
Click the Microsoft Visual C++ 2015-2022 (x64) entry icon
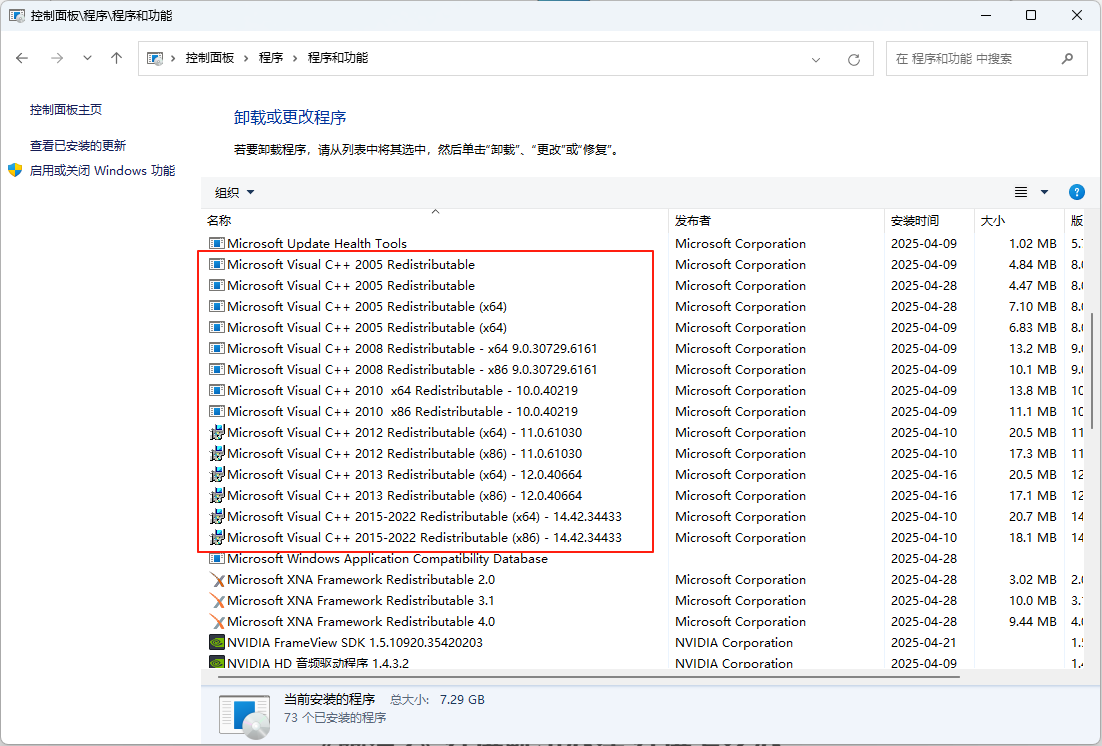(x=216, y=516)
